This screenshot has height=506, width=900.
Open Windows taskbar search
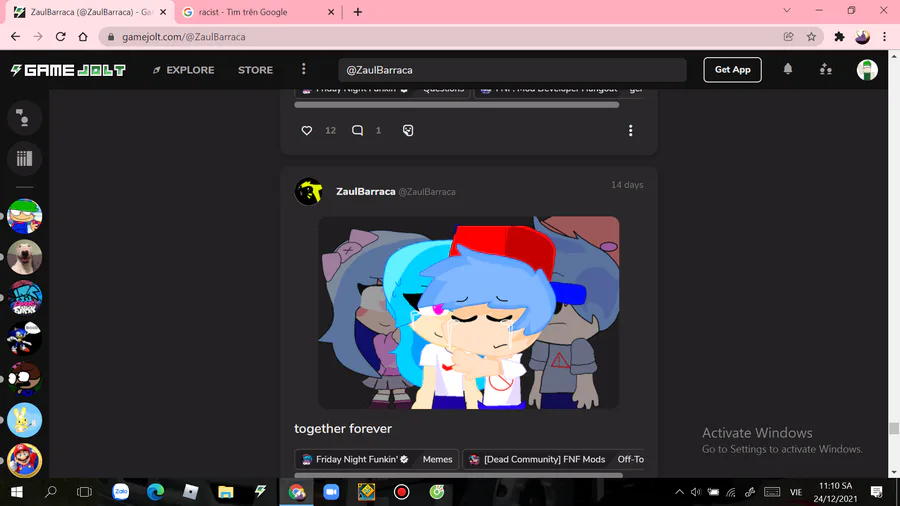tap(51, 492)
